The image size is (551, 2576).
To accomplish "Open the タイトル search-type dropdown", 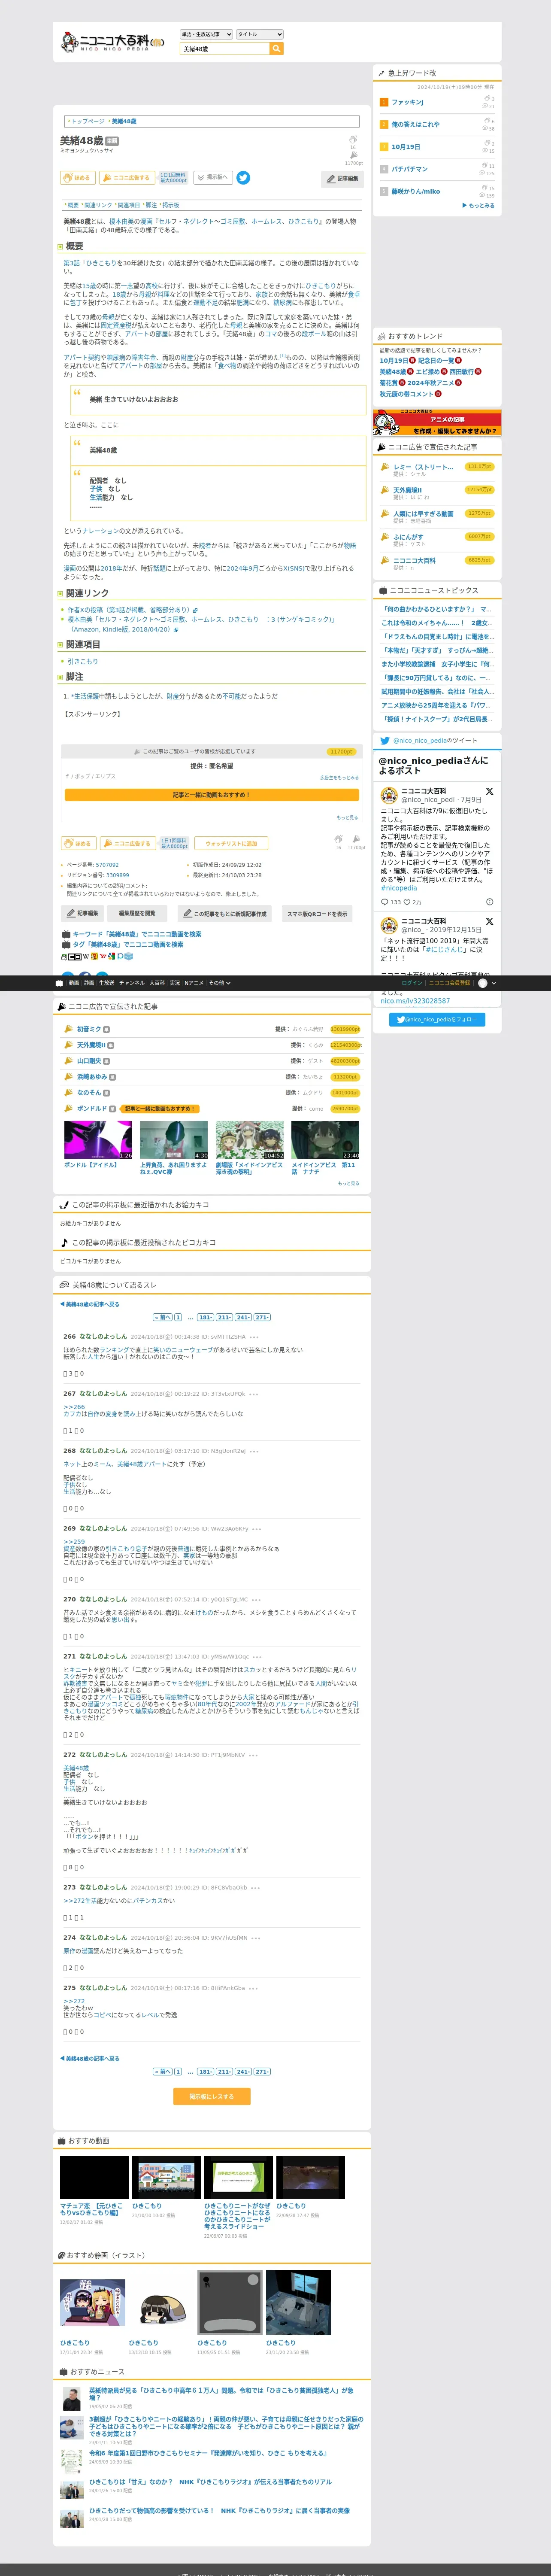I will (x=259, y=34).
